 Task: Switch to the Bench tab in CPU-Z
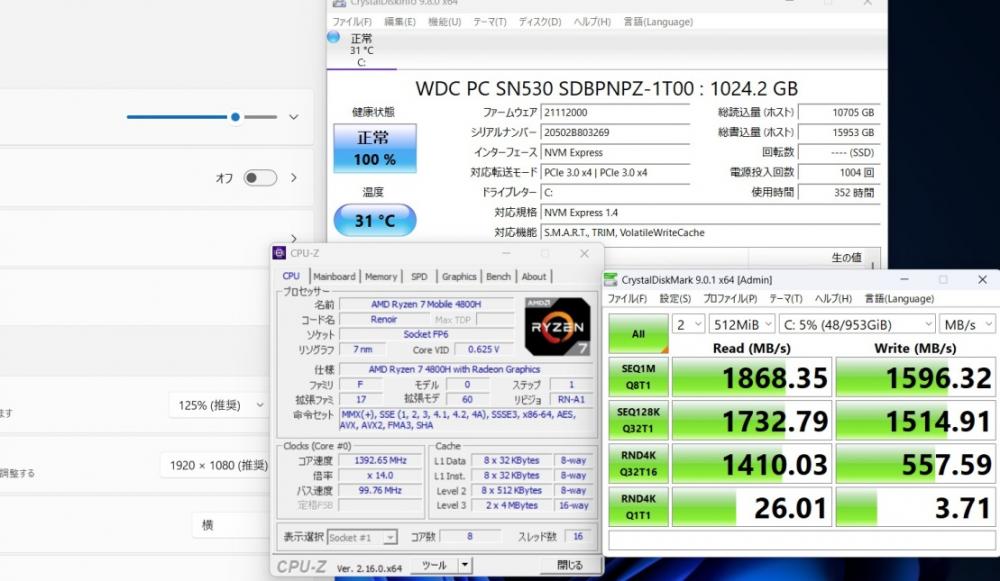[x=498, y=276]
